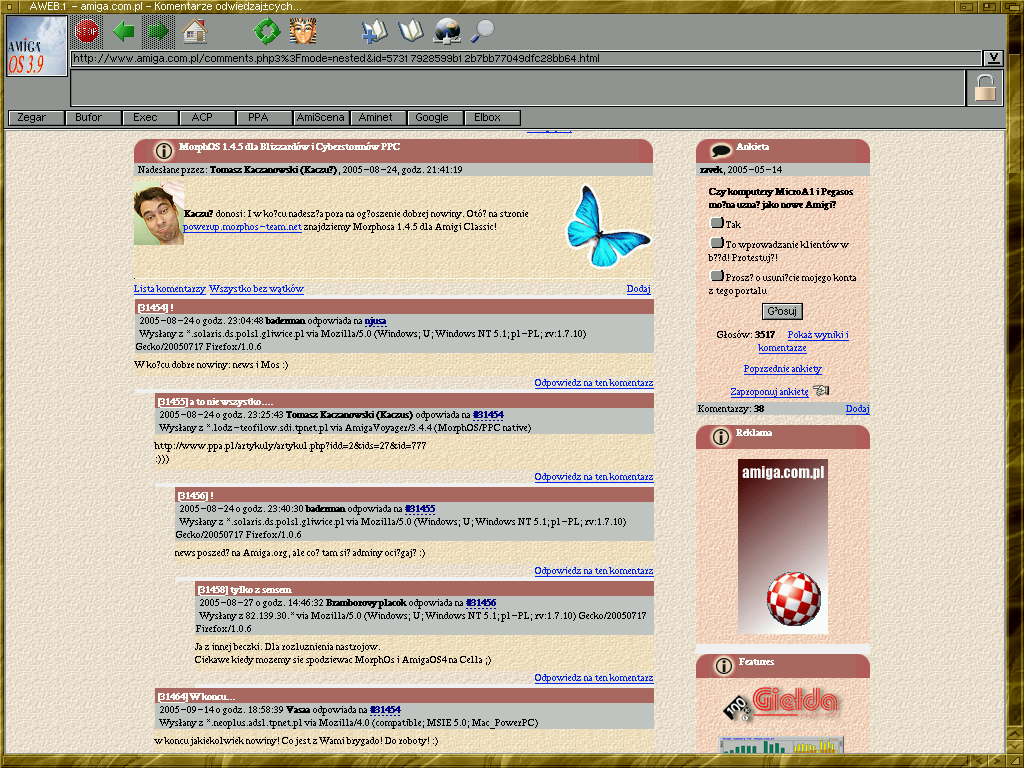The height and width of the screenshot is (768, 1024).
Task: Click the Bufor bookmark button
Action: [x=93, y=118]
